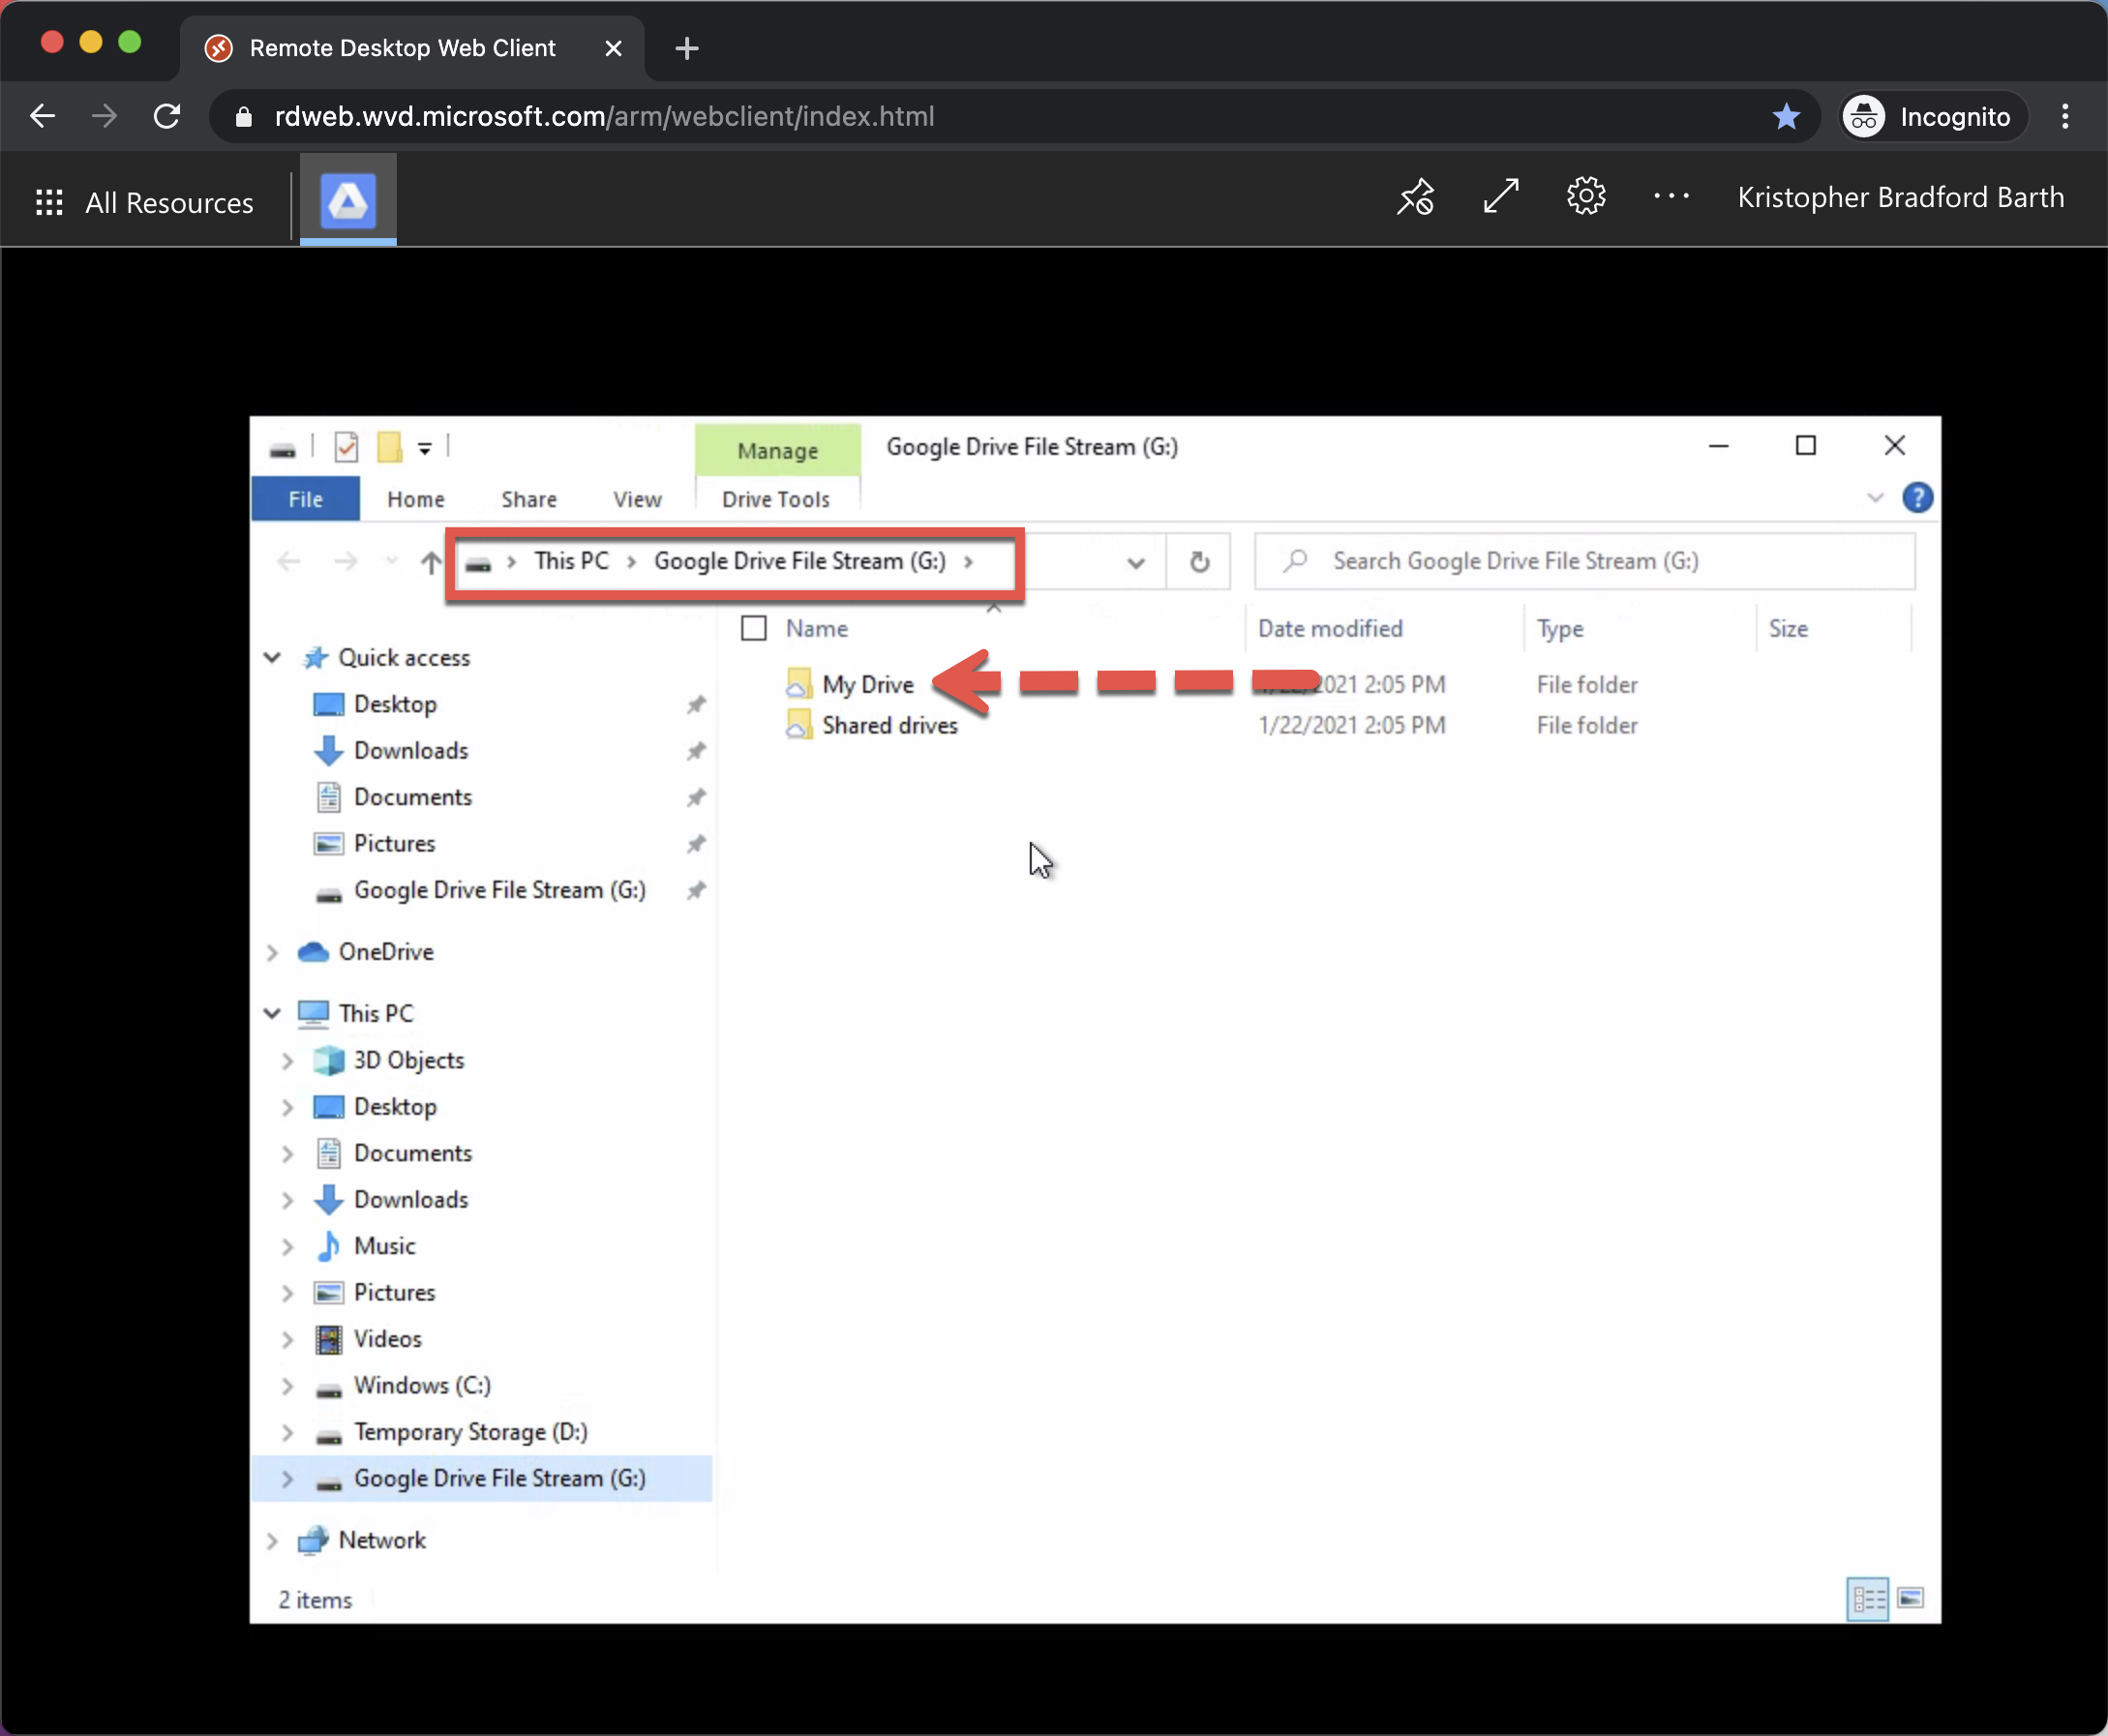Image resolution: width=2108 pixels, height=1736 pixels.
Task: Unpin Downloads from Quick access
Action: [696, 751]
